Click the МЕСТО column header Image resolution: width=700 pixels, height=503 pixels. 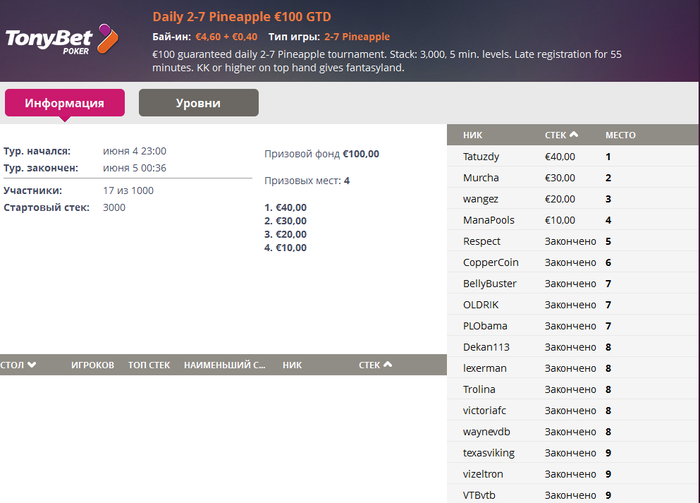click(x=620, y=135)
